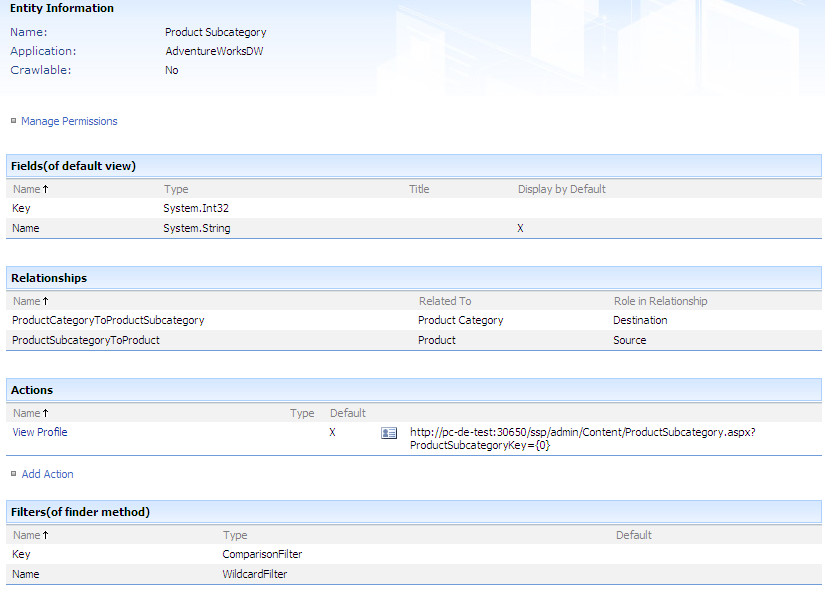The image size is (826, 593).
Task: Click the Role in Relationship column header
Action: point(660,301)
